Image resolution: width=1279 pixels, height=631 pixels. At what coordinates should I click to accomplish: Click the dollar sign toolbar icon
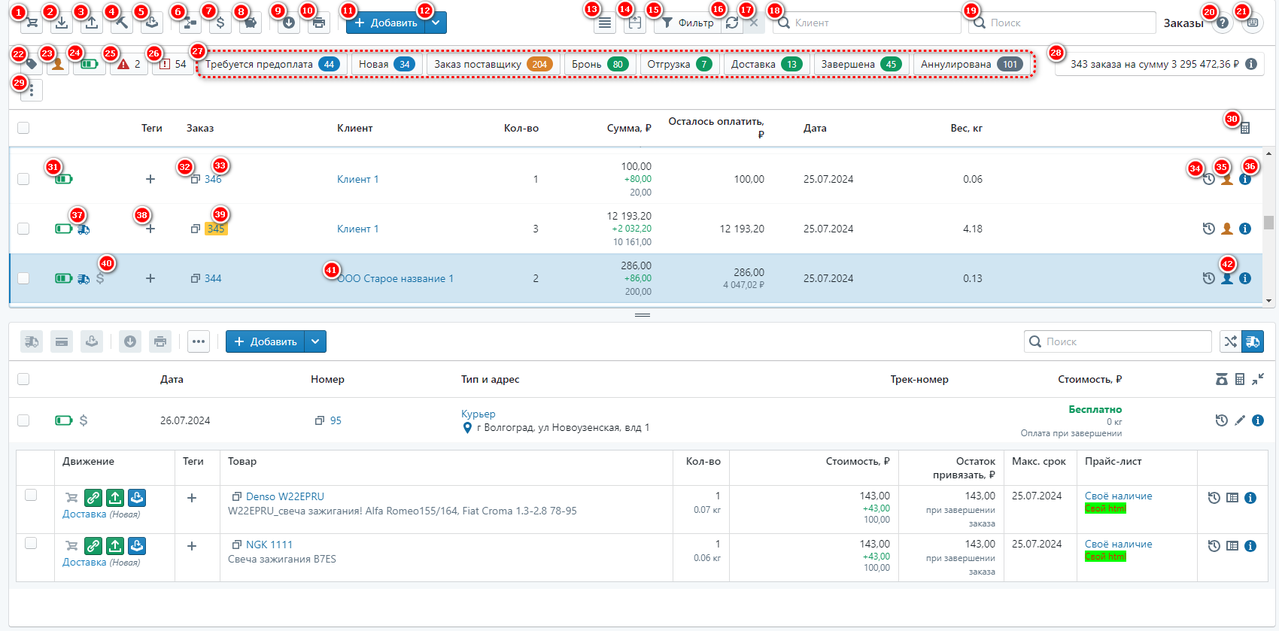click(x=219, y=22)
